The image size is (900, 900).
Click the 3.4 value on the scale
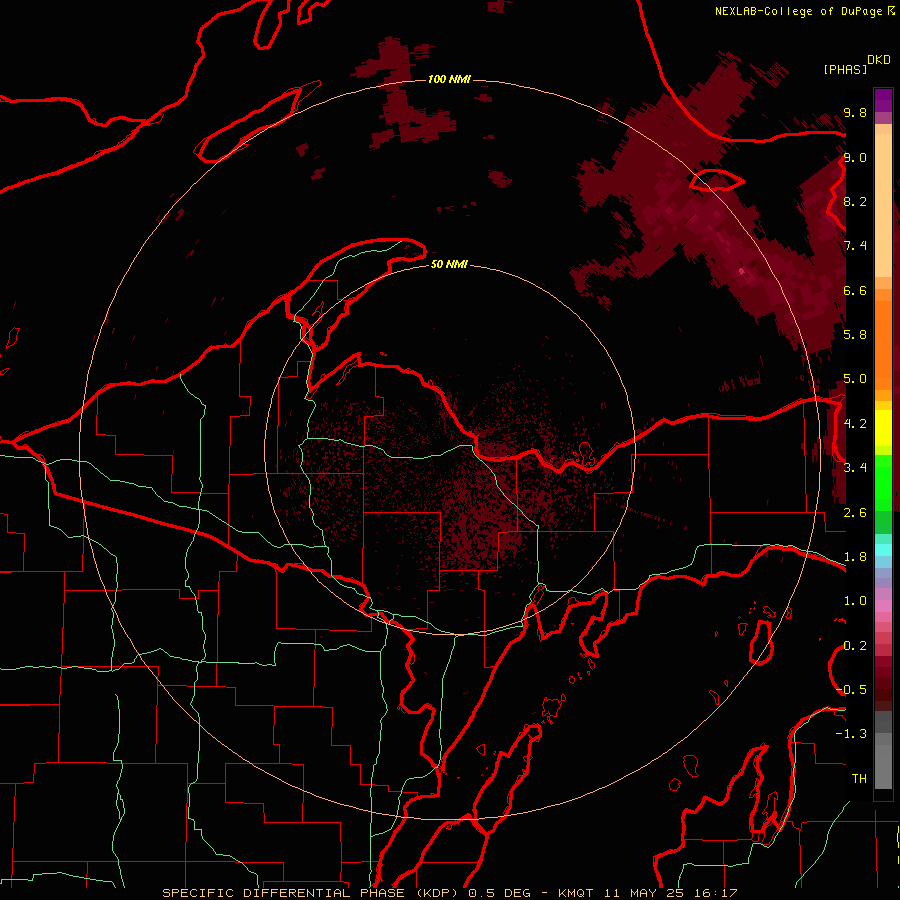(855, 467)
